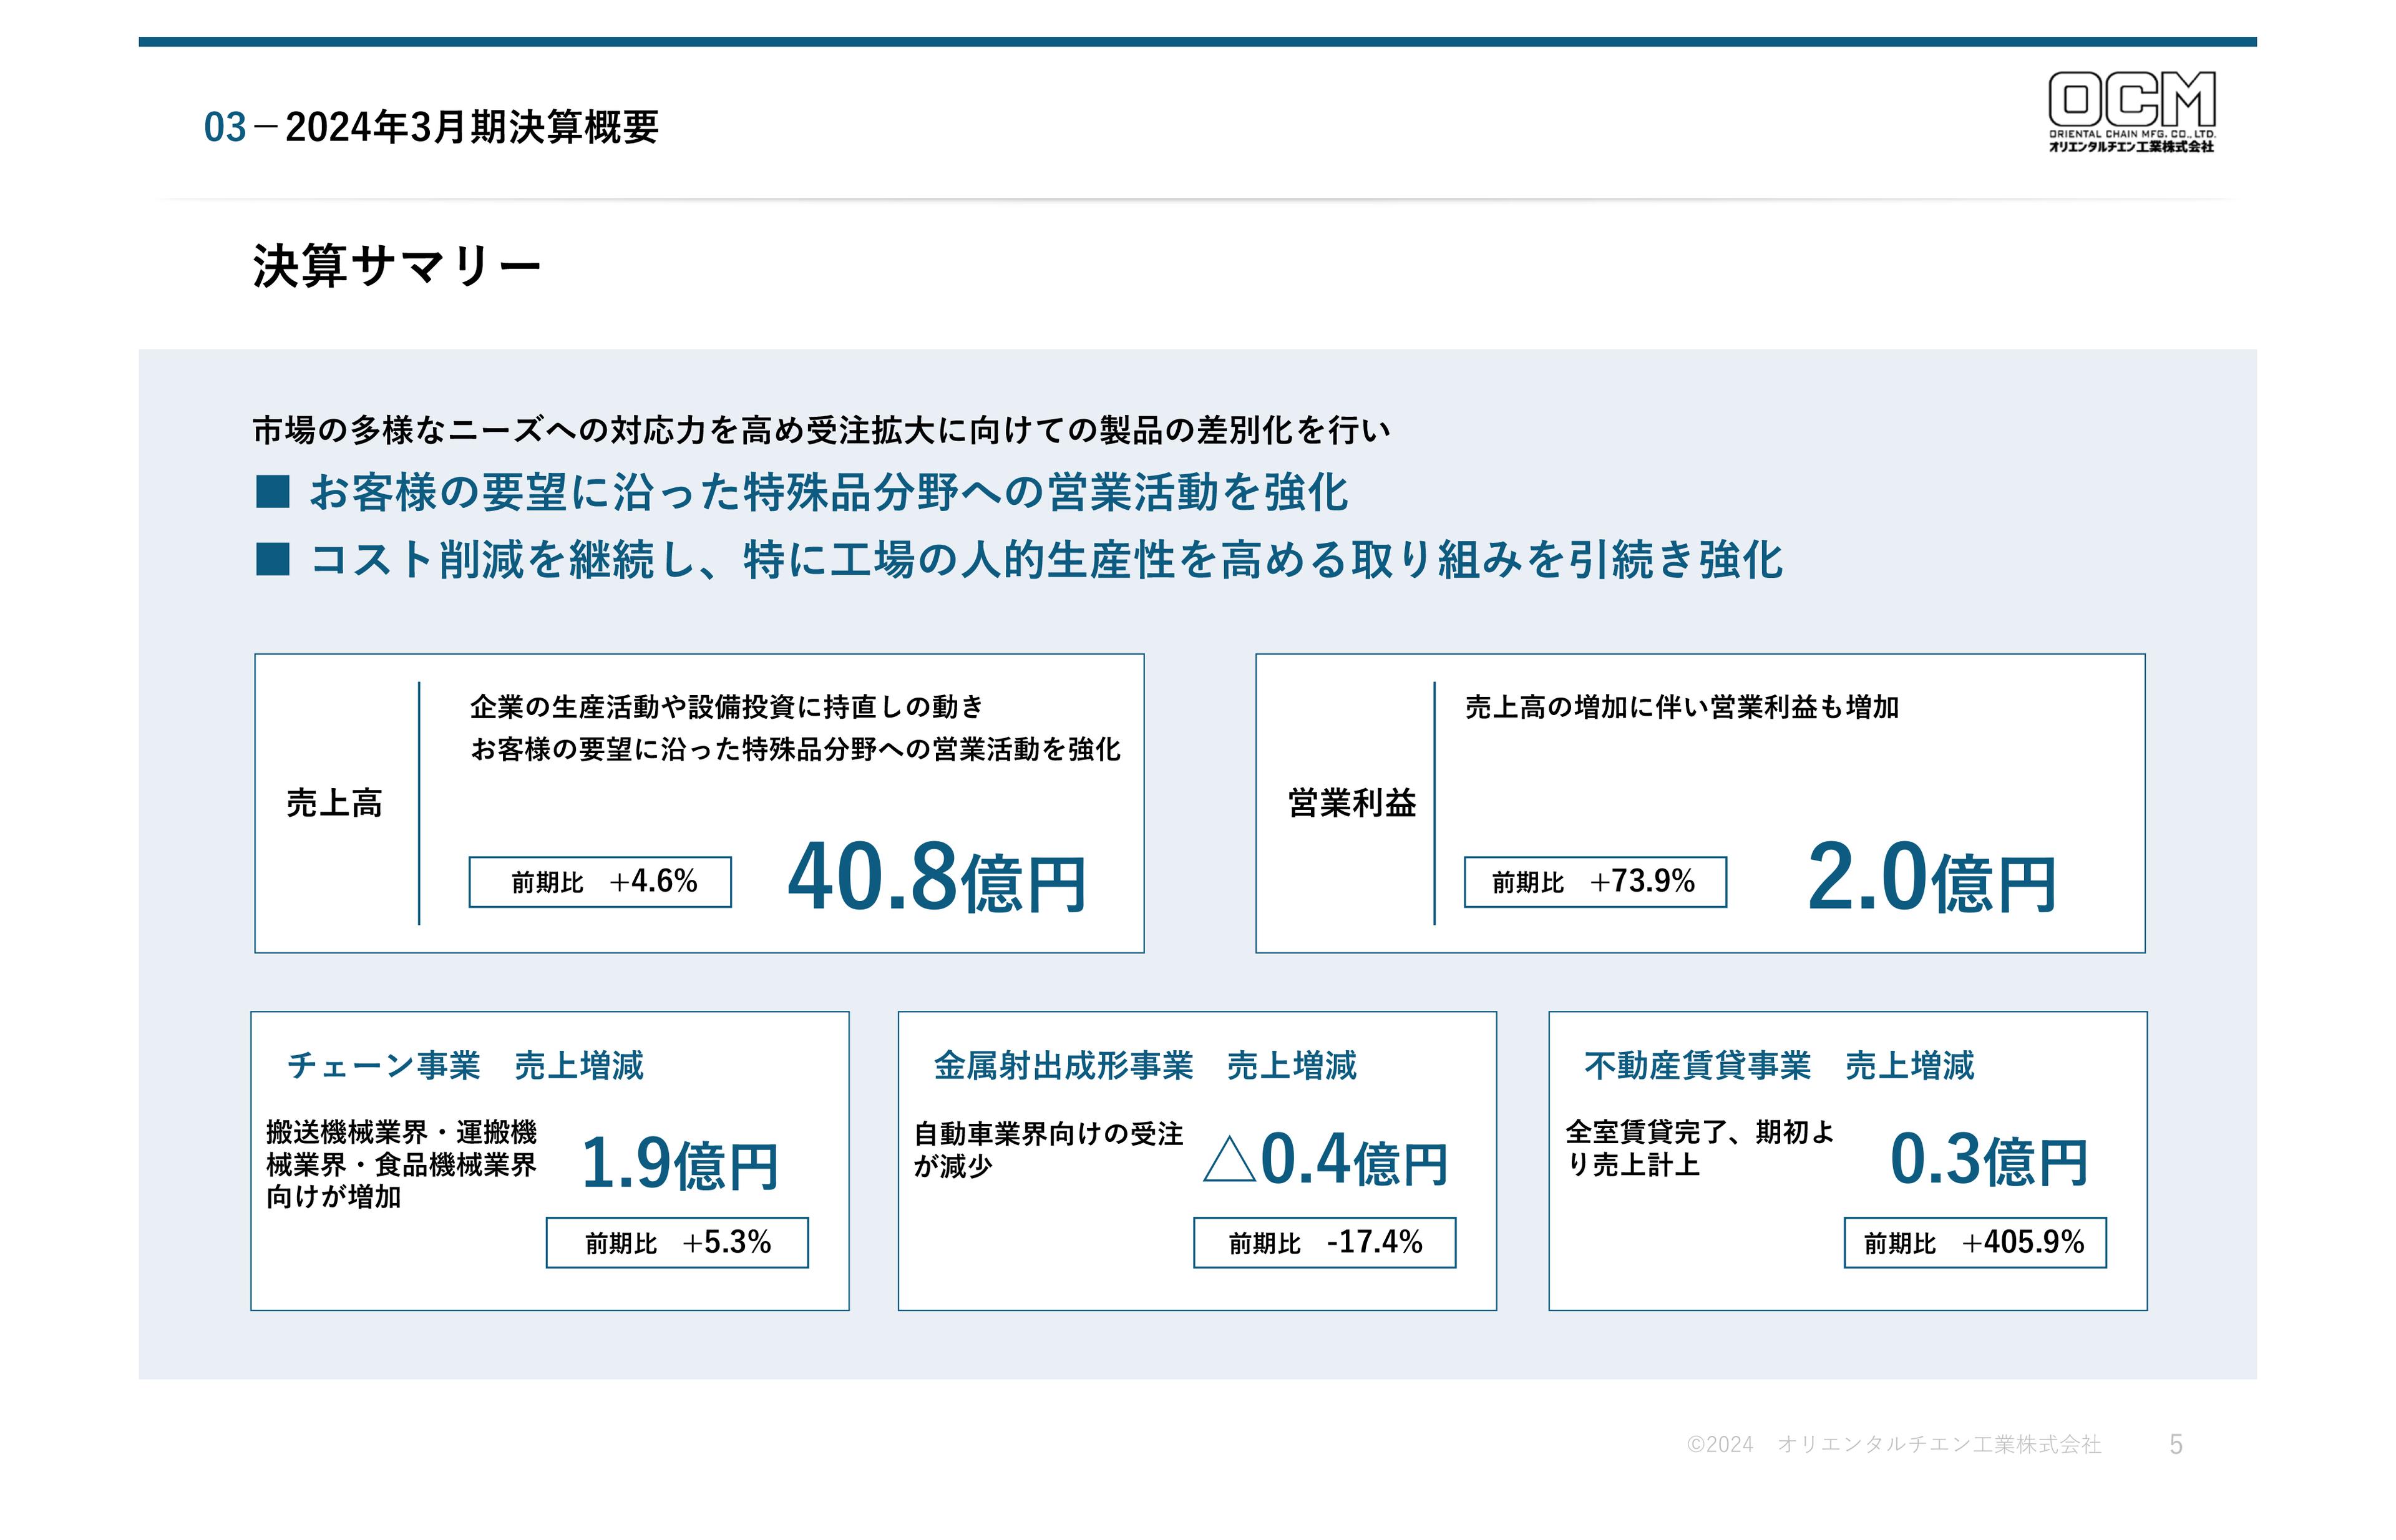The height and width of the screenshot is (1540, 2396).
Task: Click the 金属射出成形事業 売上増減 heading
Action: point(1145,1065)
